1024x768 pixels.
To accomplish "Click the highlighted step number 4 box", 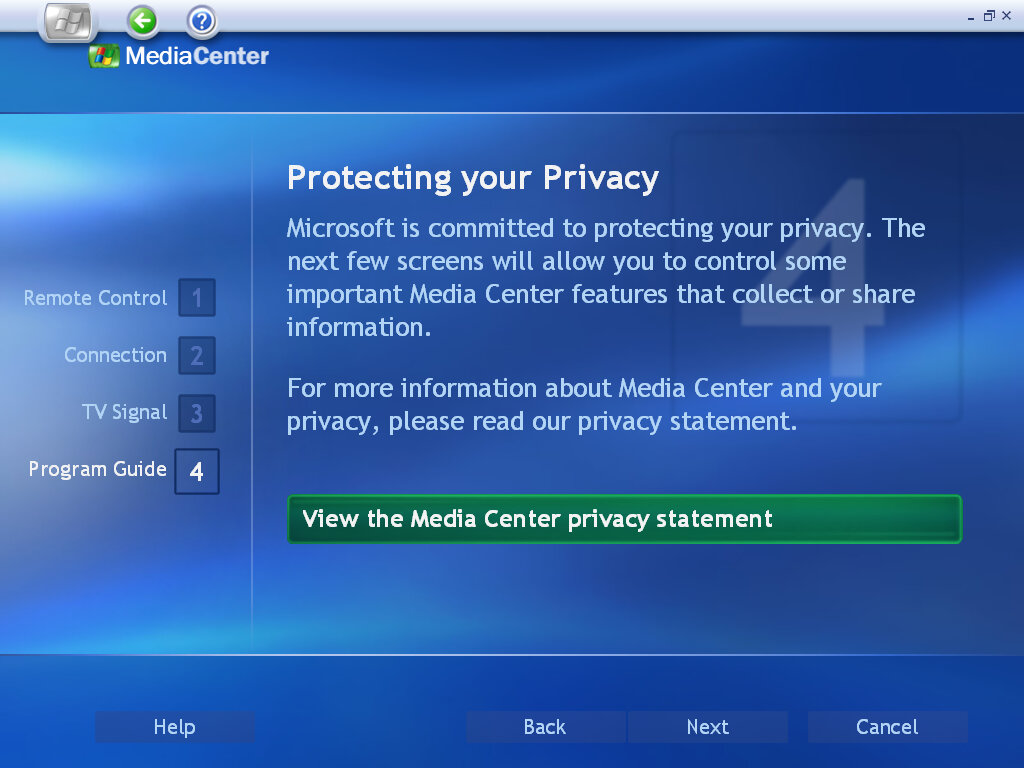I will (197, 471).
